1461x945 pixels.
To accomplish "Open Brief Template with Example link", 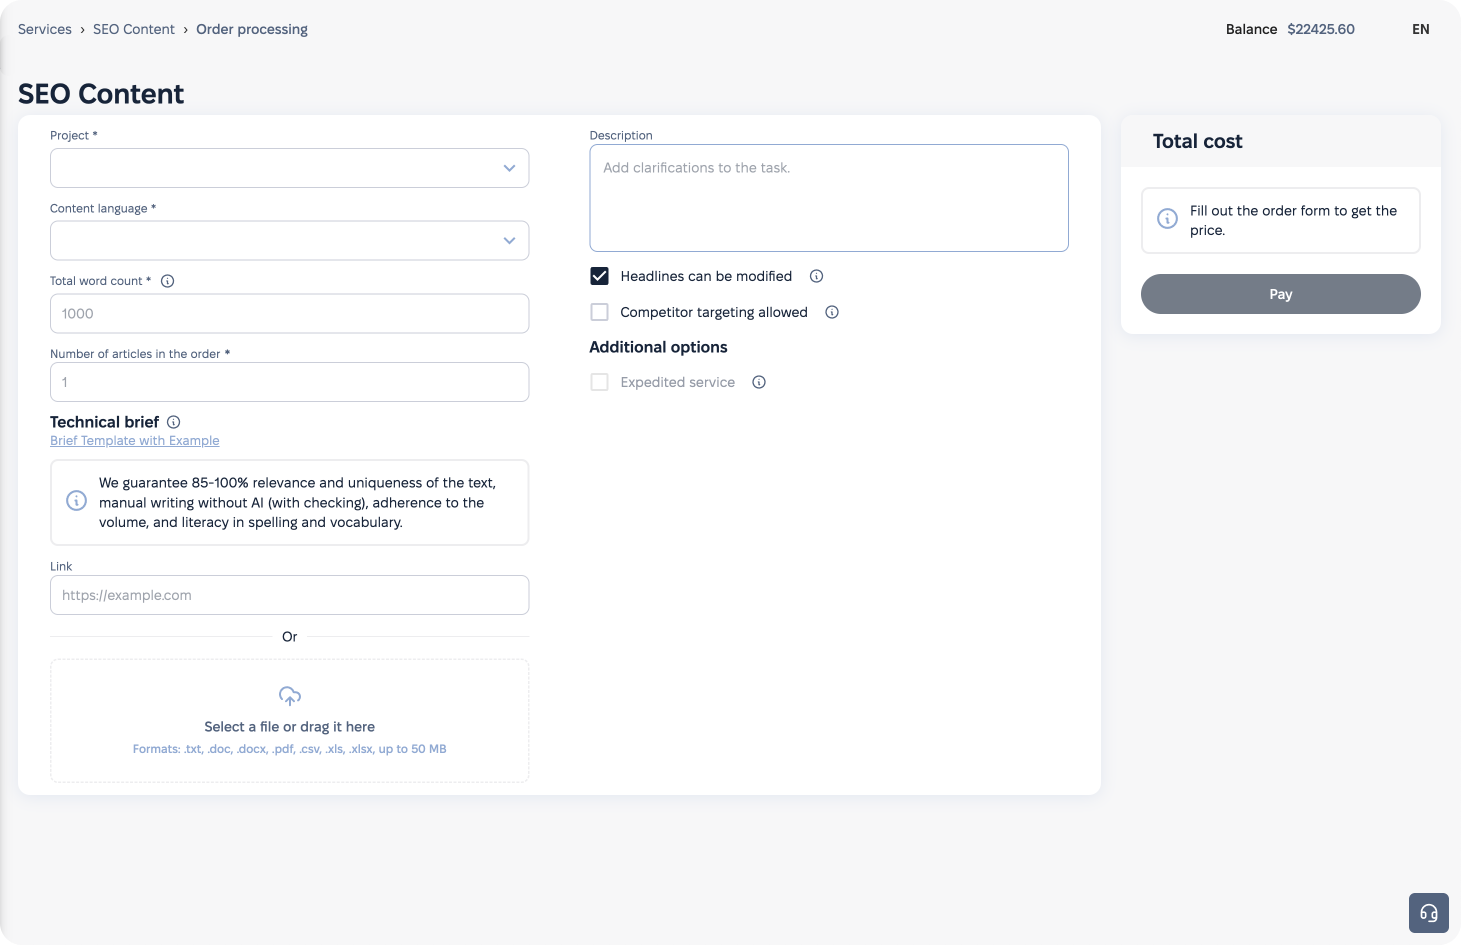I will point(135,441).
